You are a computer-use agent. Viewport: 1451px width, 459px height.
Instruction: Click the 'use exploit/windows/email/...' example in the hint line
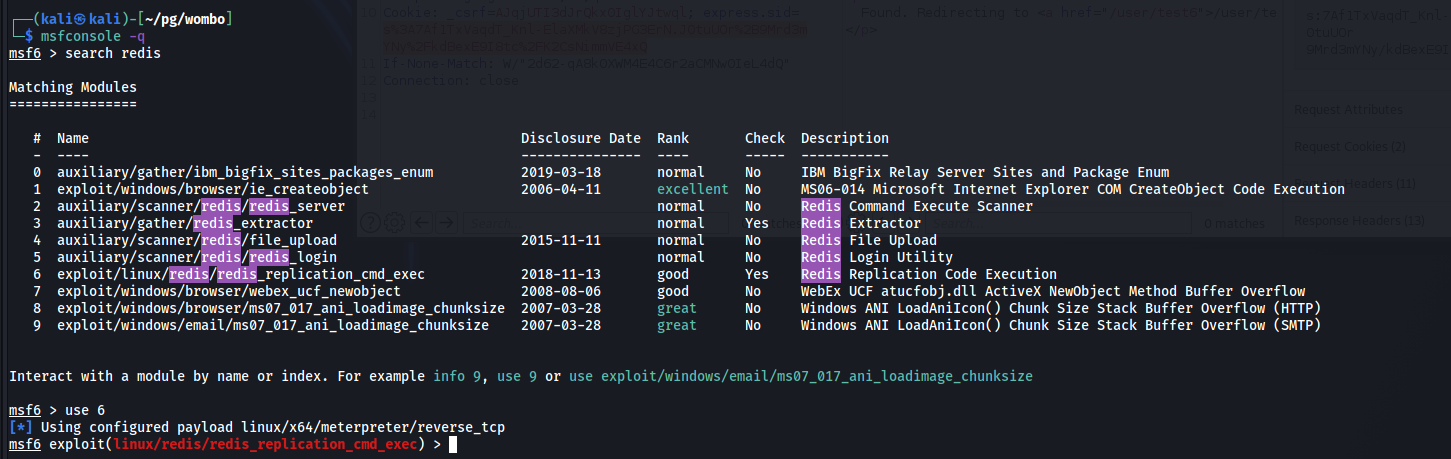click(x=801, y=376)
